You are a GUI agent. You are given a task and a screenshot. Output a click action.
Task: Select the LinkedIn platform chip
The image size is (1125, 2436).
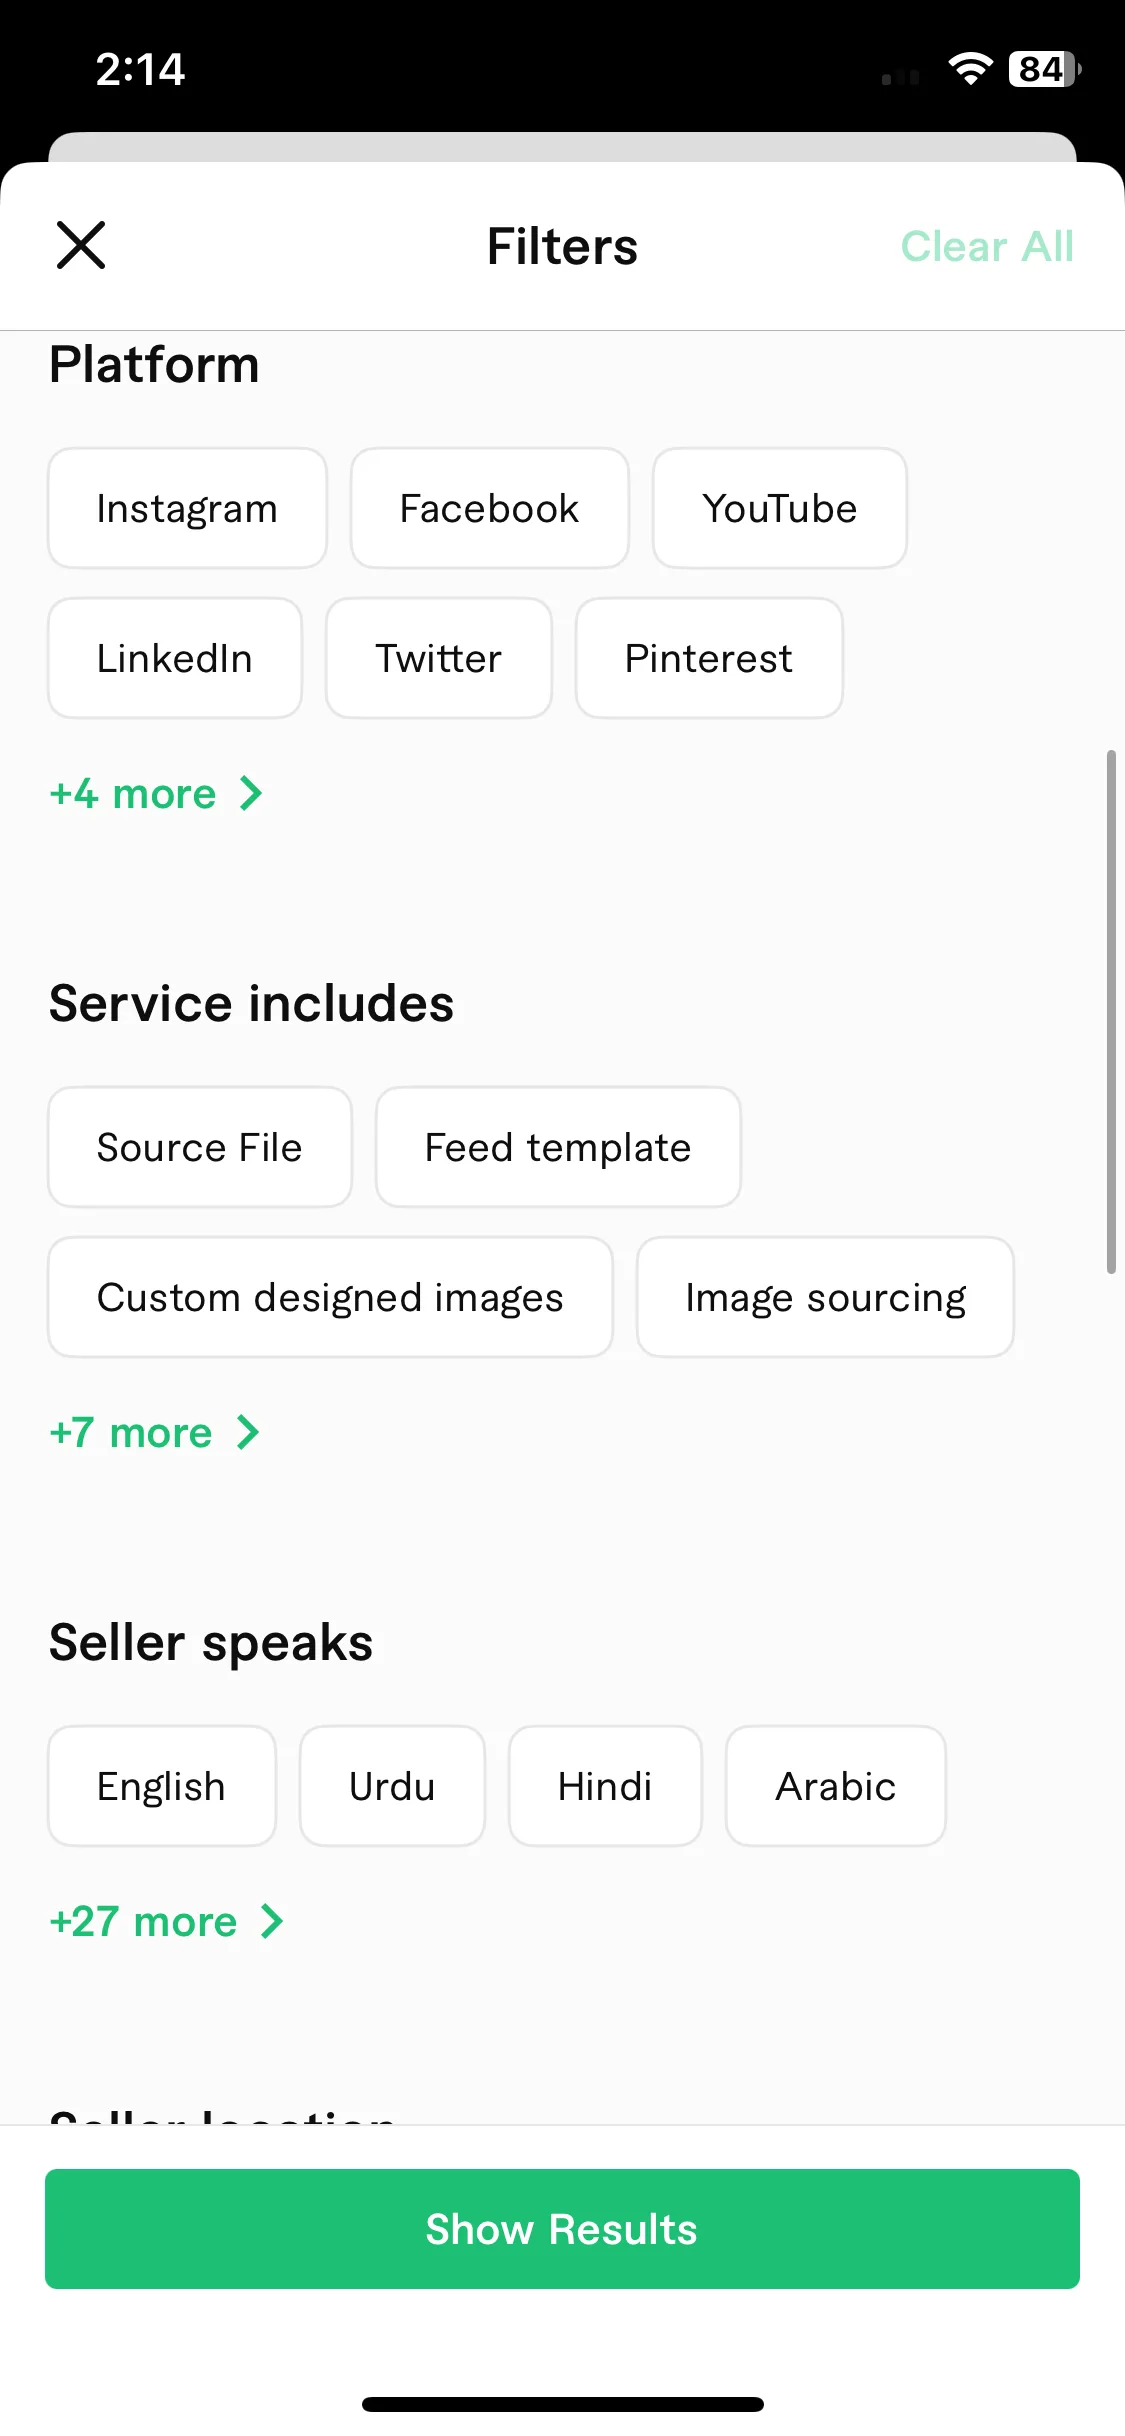[x=175, y=658]
